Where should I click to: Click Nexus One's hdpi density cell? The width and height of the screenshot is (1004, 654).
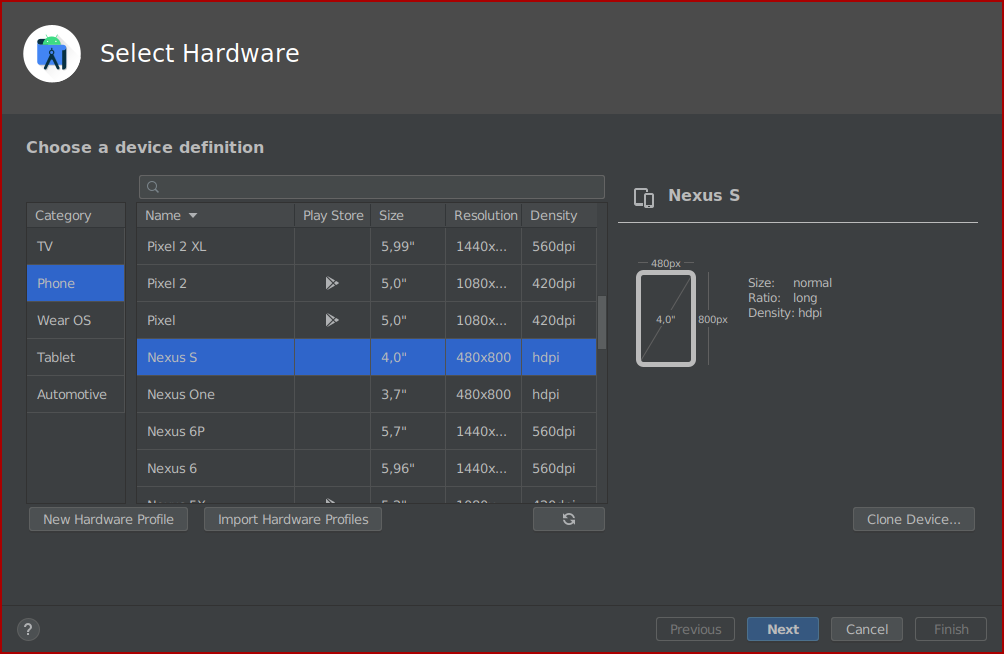(559, 395)
